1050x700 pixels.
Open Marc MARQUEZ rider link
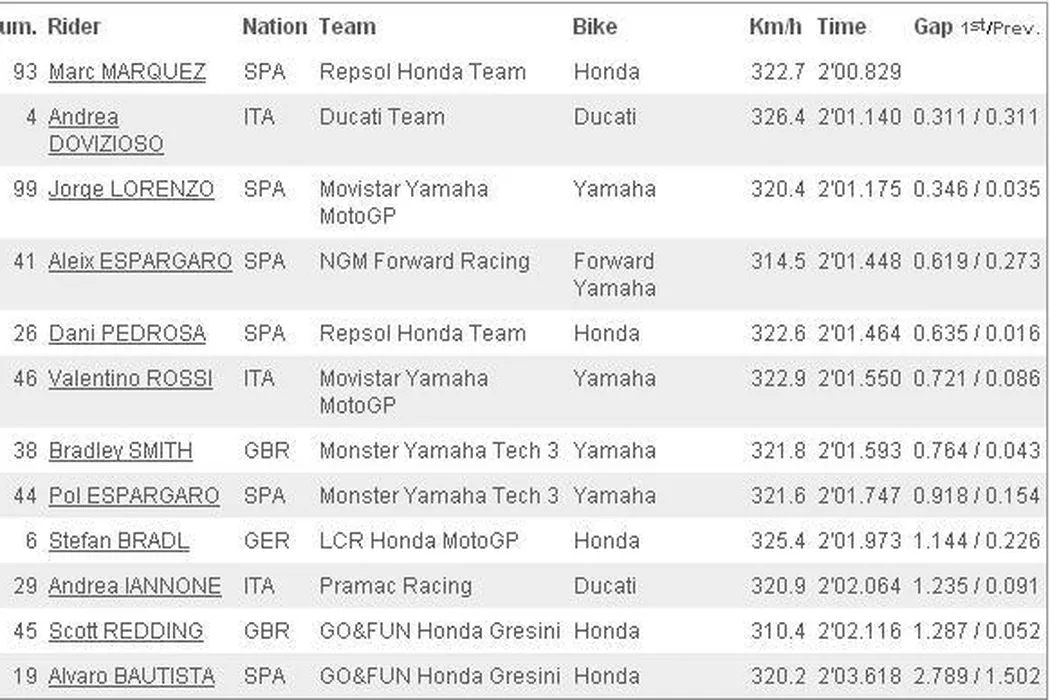pos(127,72)
